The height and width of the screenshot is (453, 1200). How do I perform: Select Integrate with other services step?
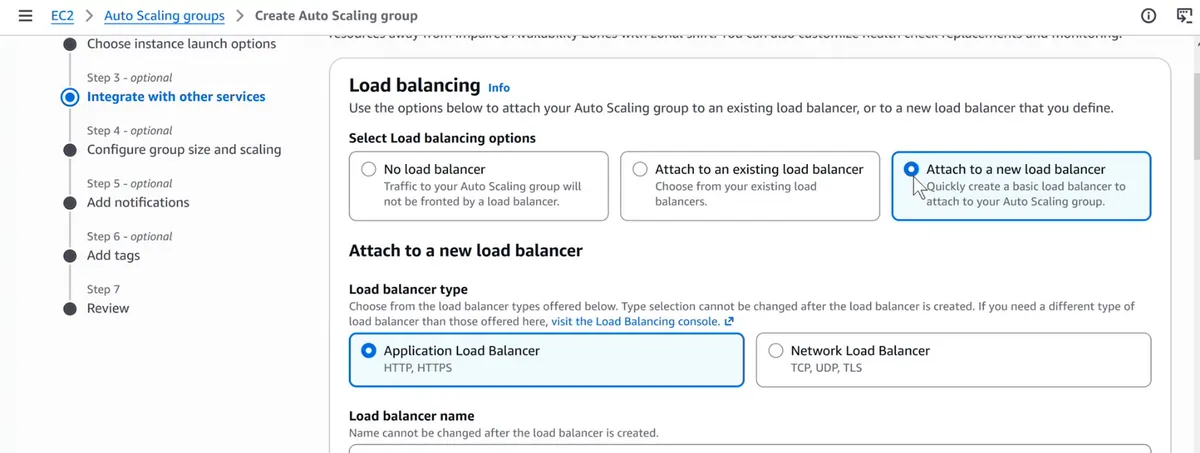[x=176, y=97]
